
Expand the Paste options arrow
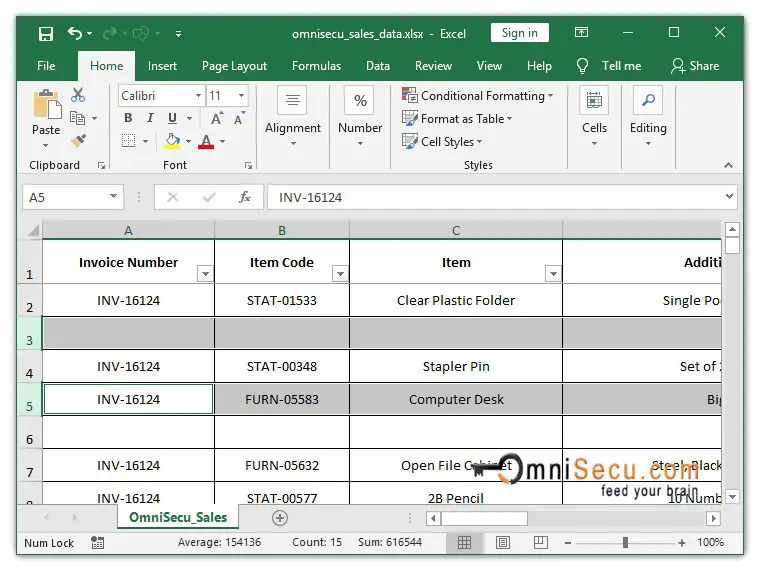point(46,145)
